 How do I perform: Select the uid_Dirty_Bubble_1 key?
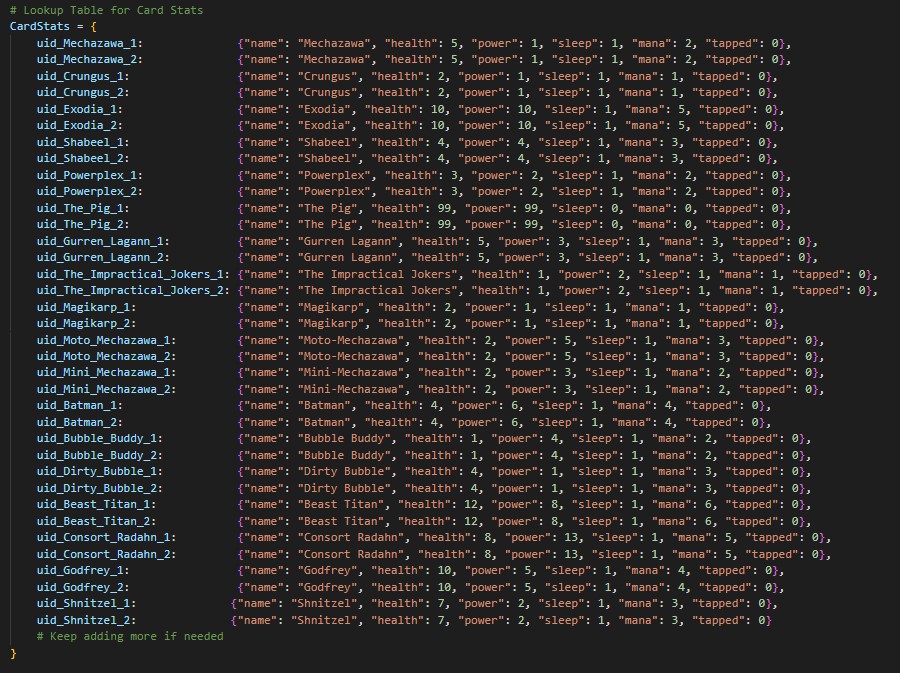(x=99, y=471)
